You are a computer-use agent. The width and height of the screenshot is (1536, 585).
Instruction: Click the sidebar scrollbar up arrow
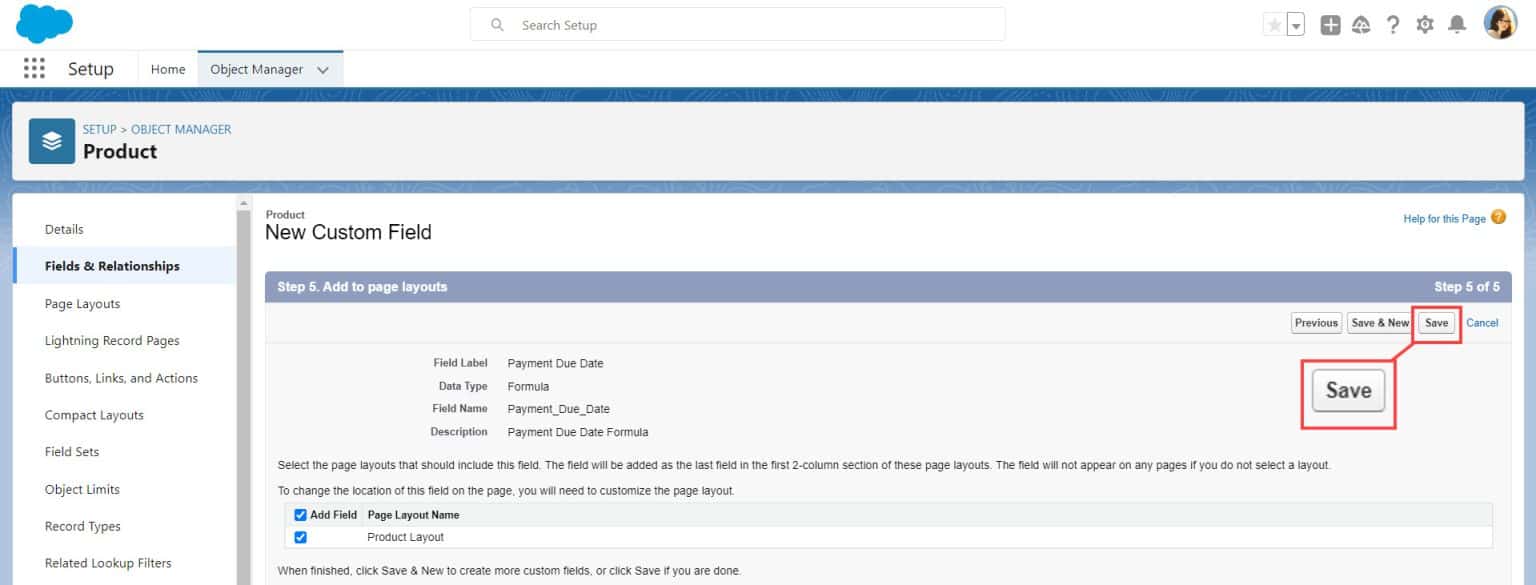coord(243,203)
